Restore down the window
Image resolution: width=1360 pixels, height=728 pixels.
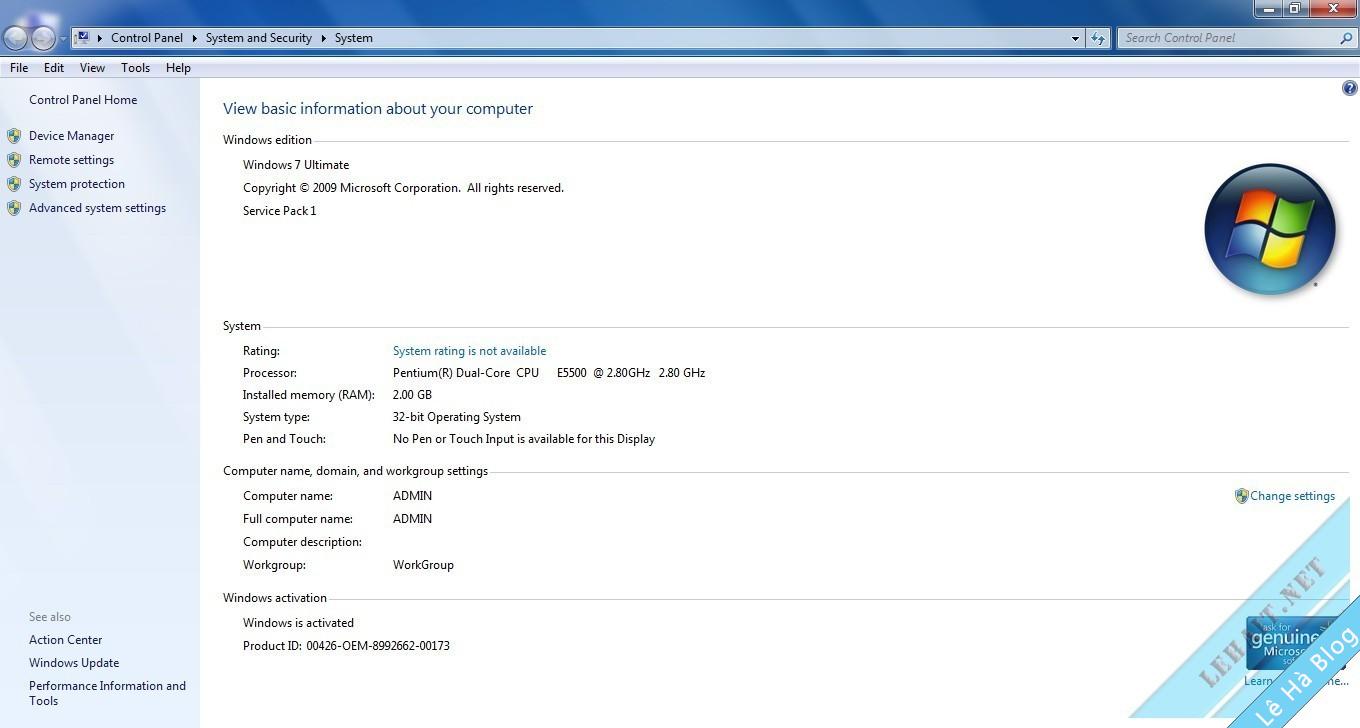(1294, 8)
